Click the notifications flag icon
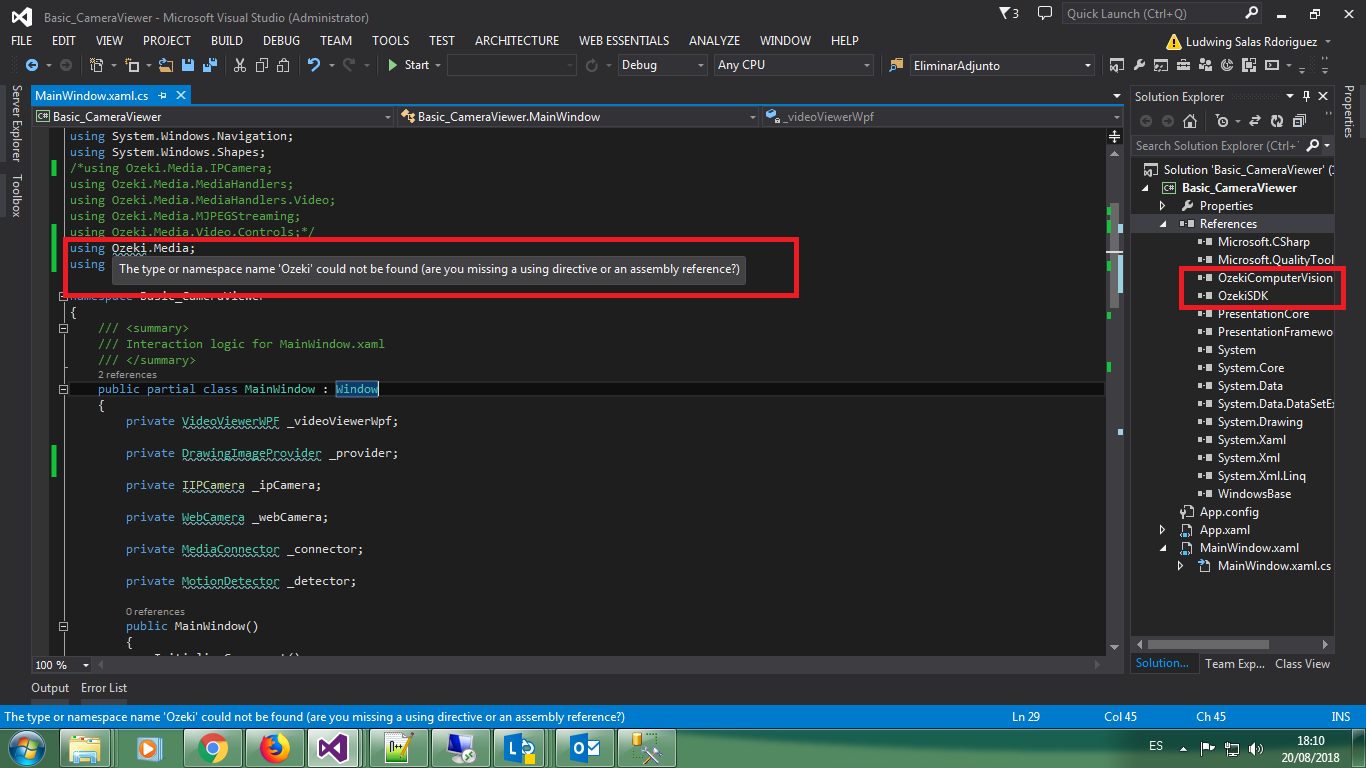 pyautogui.click(x=1009, y=13)
